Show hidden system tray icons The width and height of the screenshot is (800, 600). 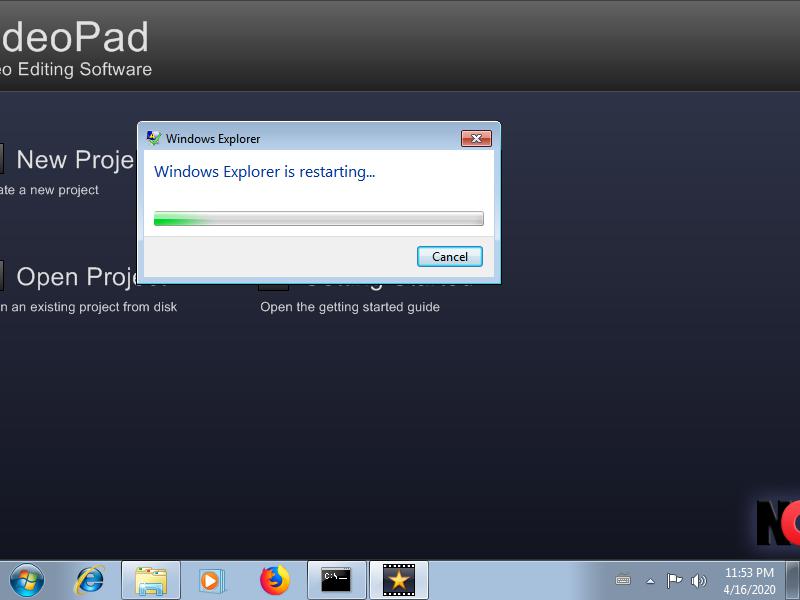(x=650, y=581)
